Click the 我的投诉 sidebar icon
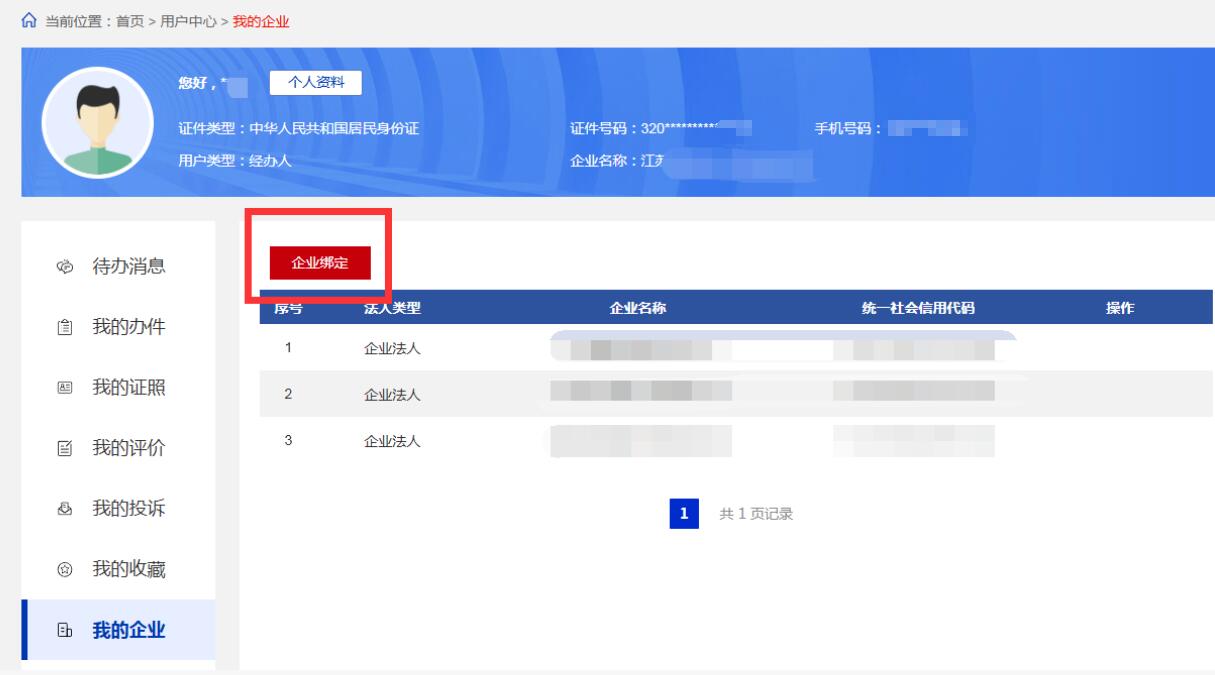1215x675 pixels. pyautogui.click(x=60, y=510)
